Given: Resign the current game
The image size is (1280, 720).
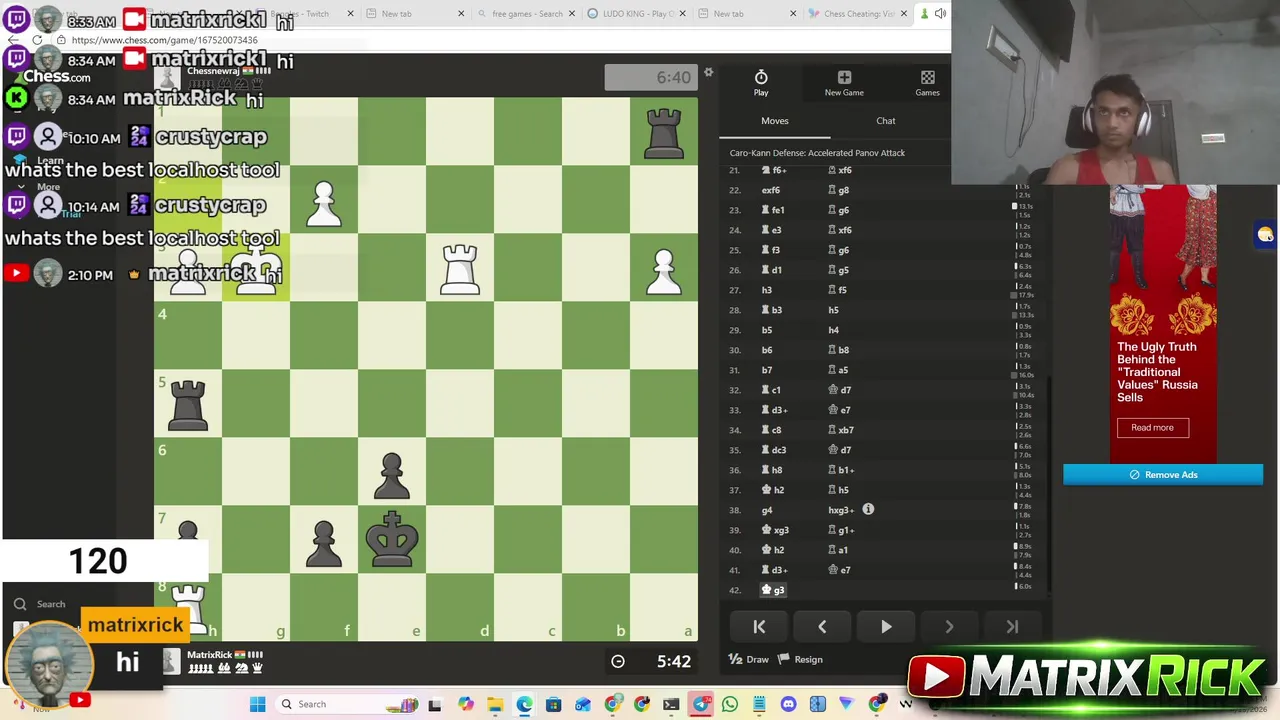Looking at the screenshot, I should point(800,659).
